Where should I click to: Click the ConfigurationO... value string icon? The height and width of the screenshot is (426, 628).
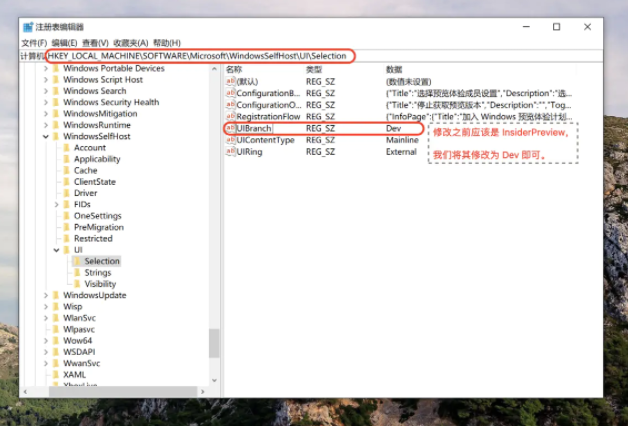point(230,104)
